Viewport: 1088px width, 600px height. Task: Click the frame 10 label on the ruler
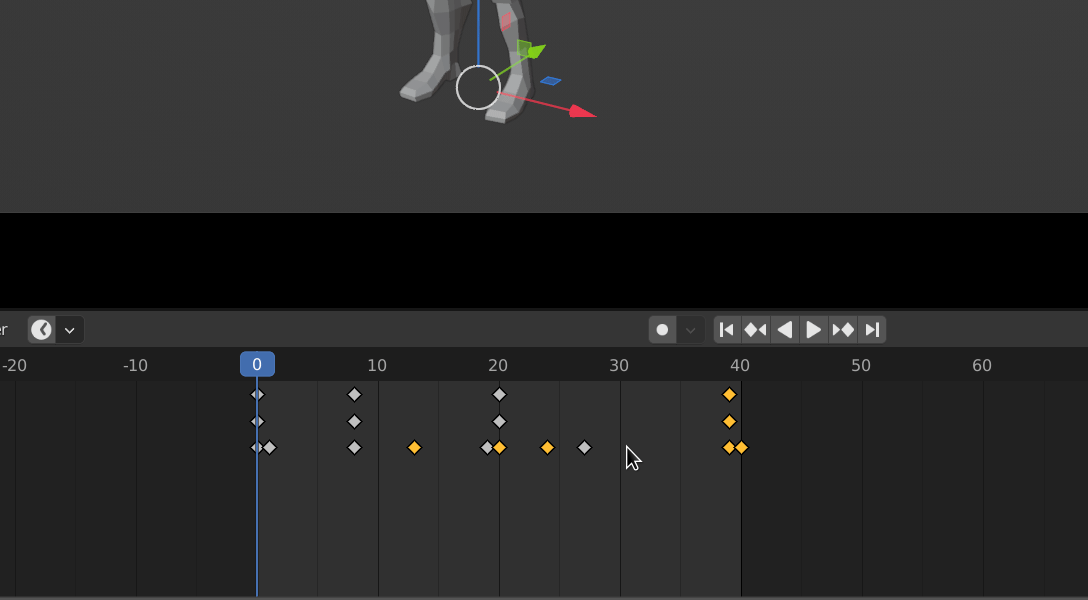coord(377,366)
